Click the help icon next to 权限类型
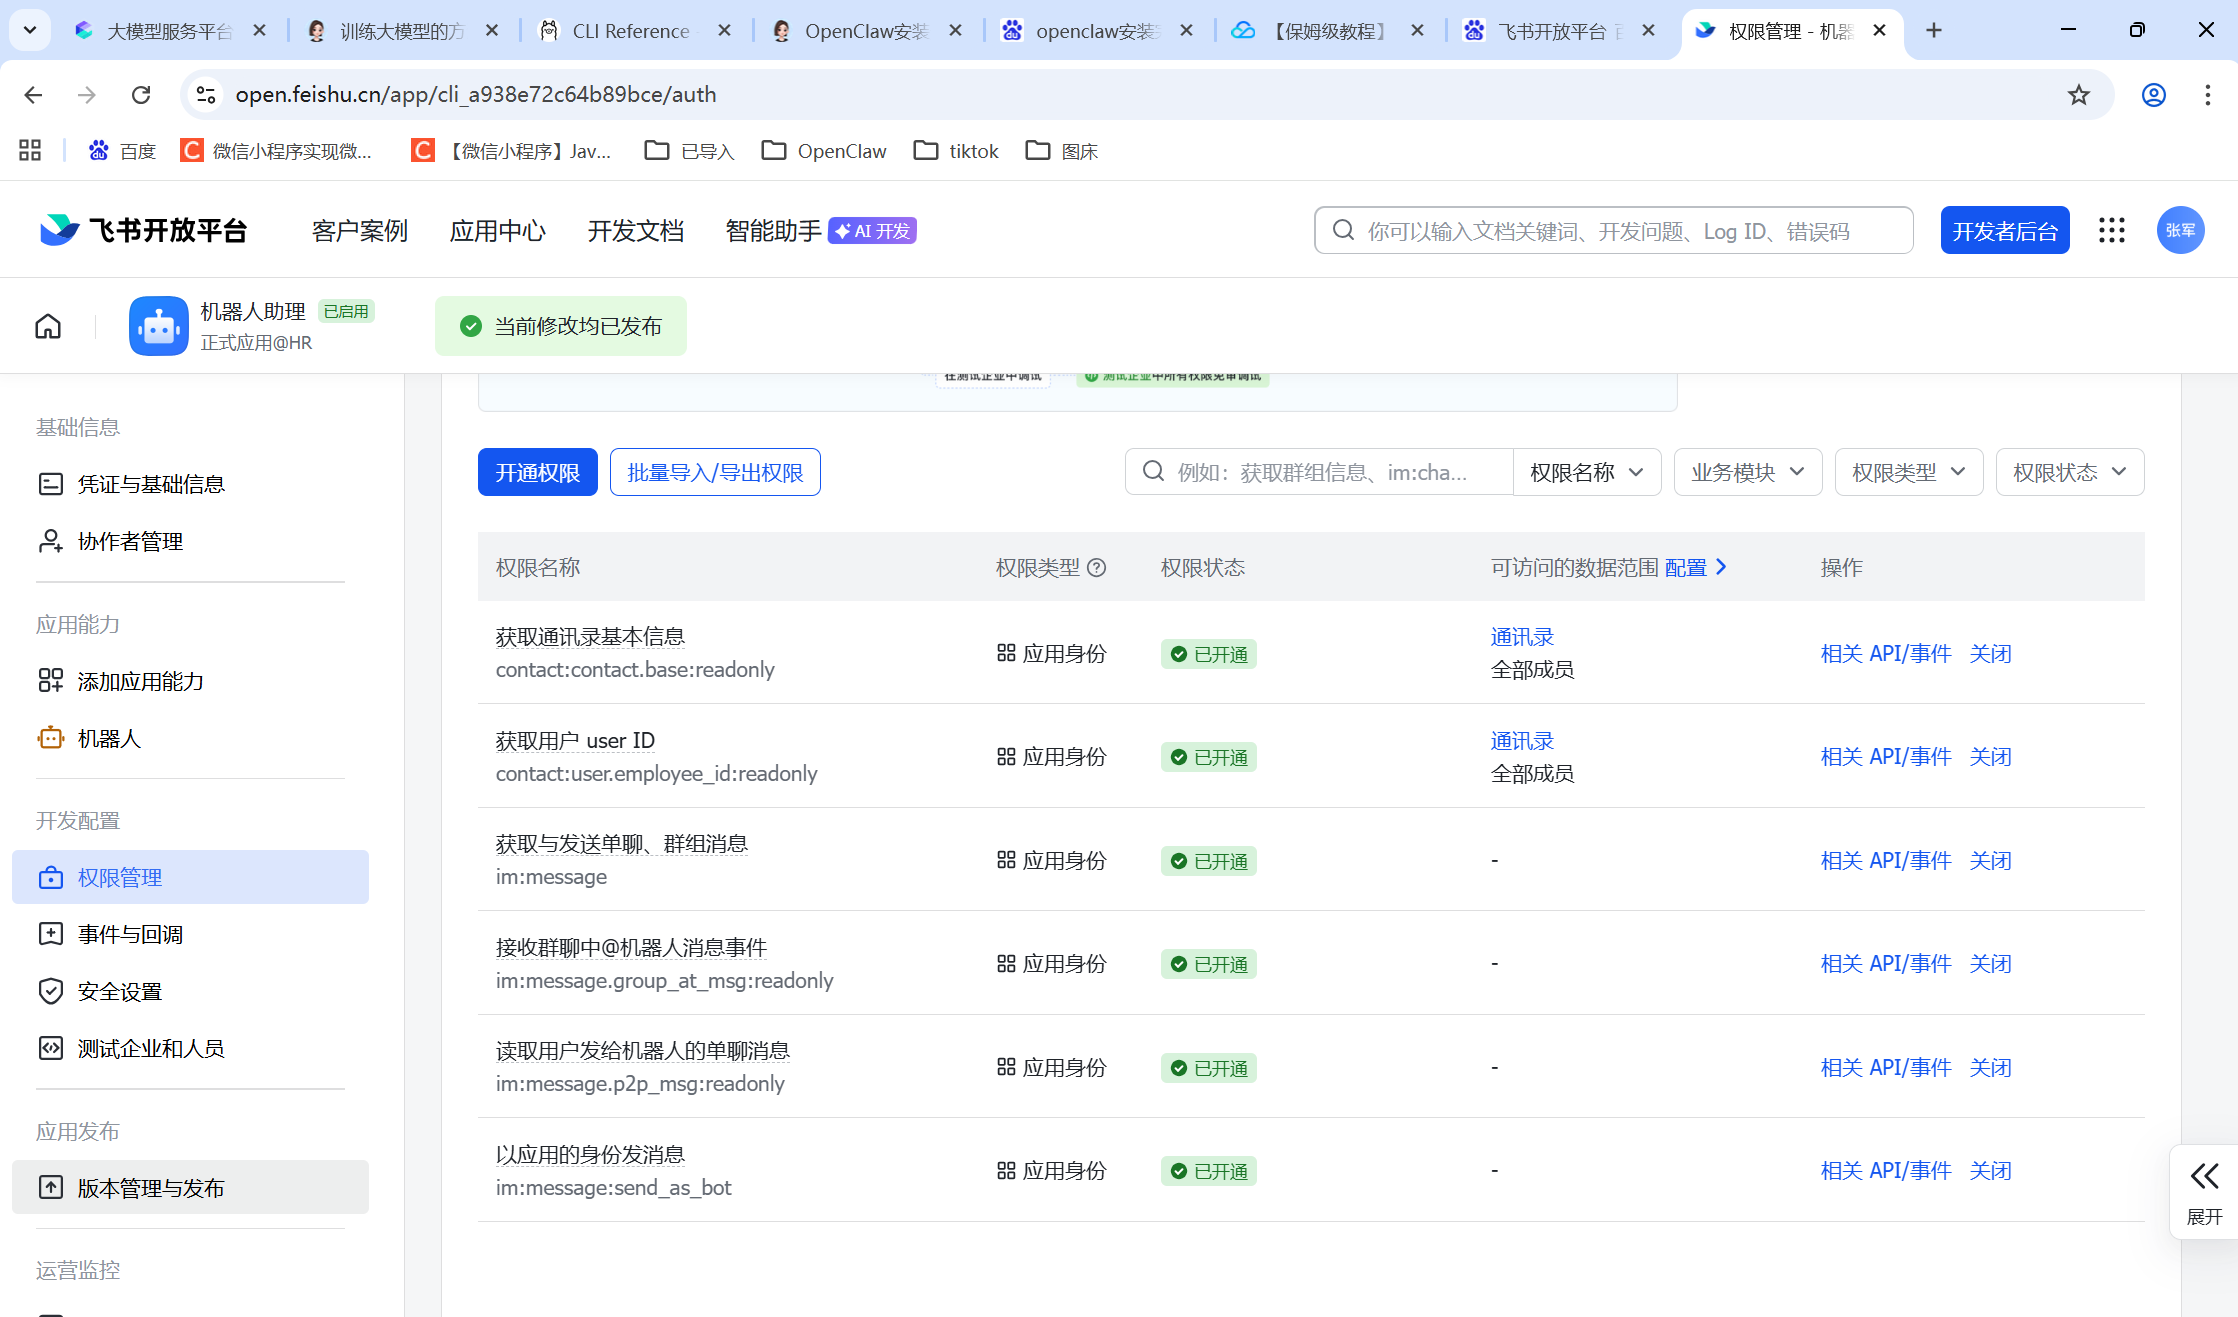 pyautogui.click(x=1097, y=568)
